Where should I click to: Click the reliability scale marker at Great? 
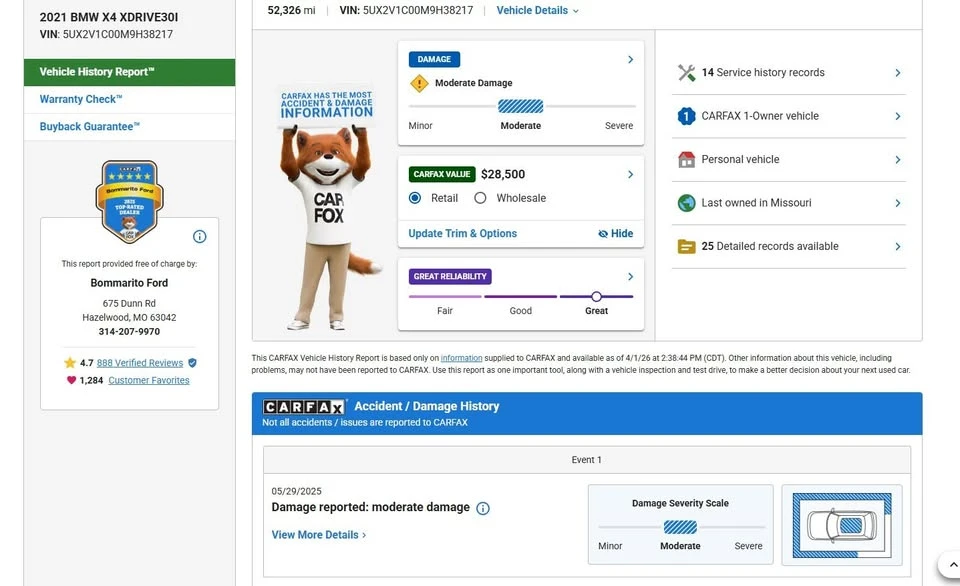596,296
